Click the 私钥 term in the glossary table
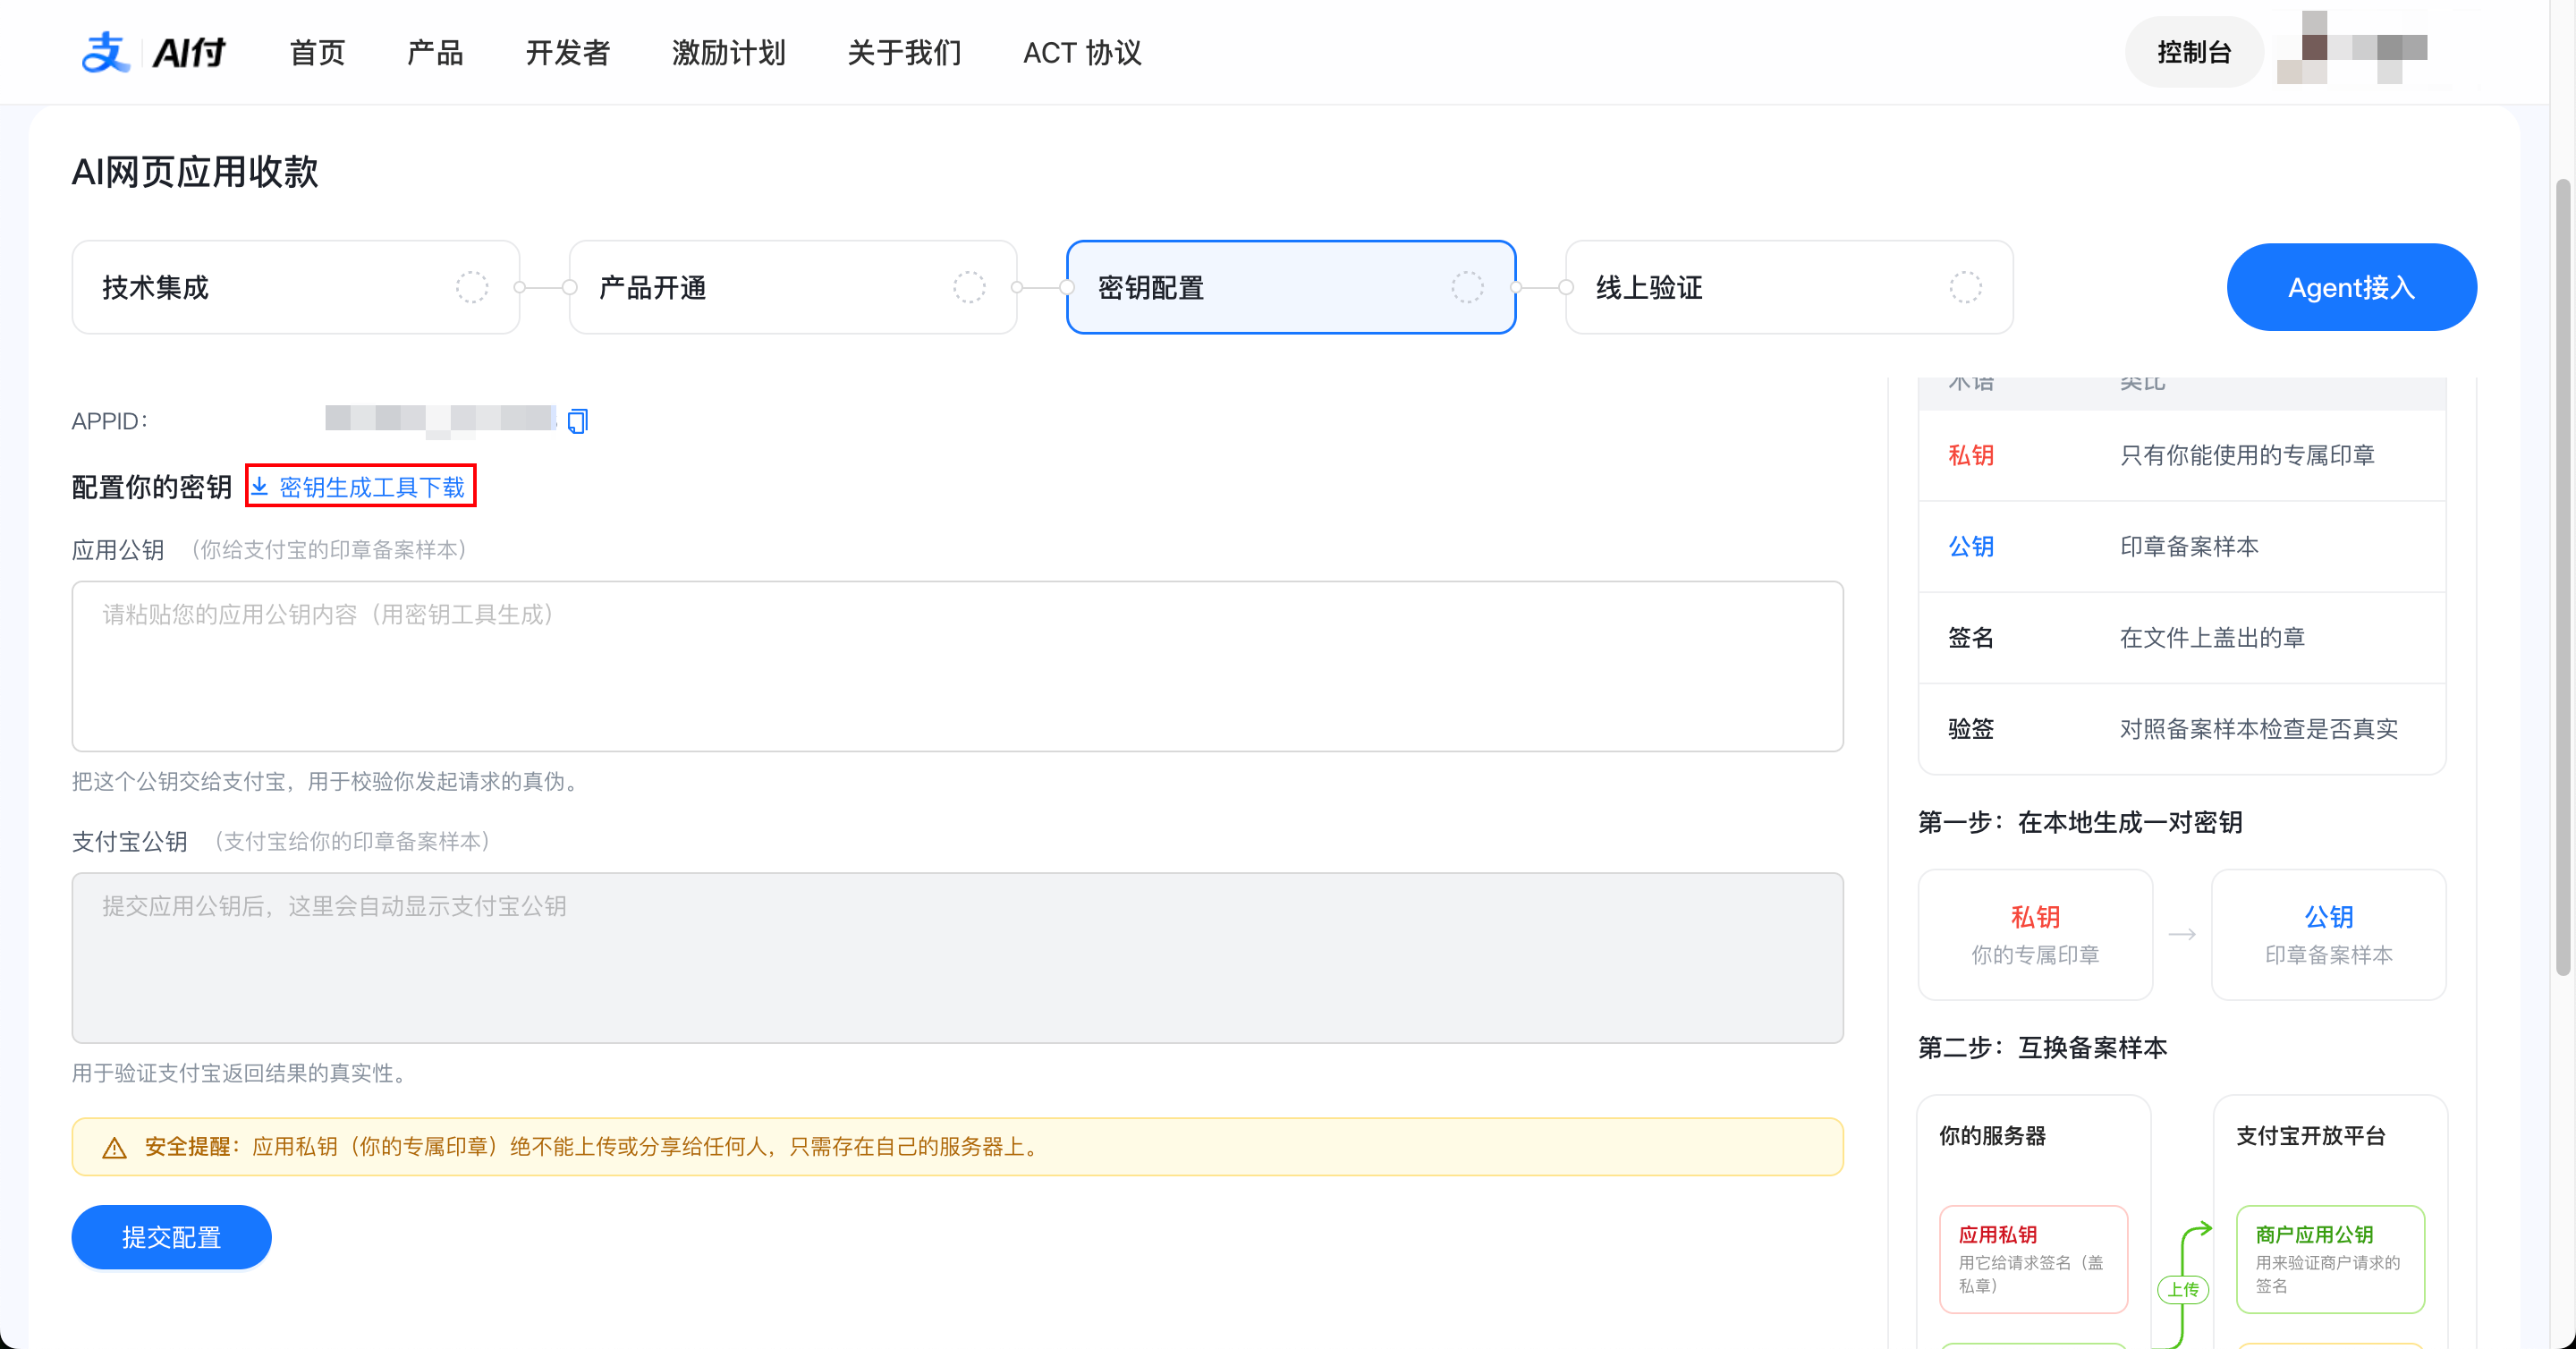Screen dimensions: 2576x1349 click(1971, 456)
